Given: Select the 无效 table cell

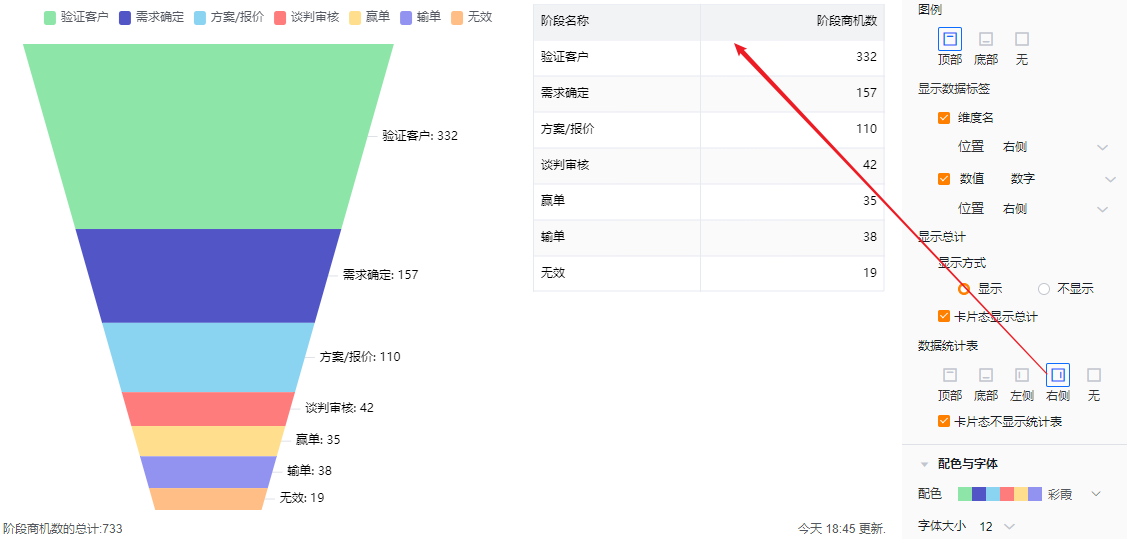Looking at the screenshot, I should click(617, 273).
